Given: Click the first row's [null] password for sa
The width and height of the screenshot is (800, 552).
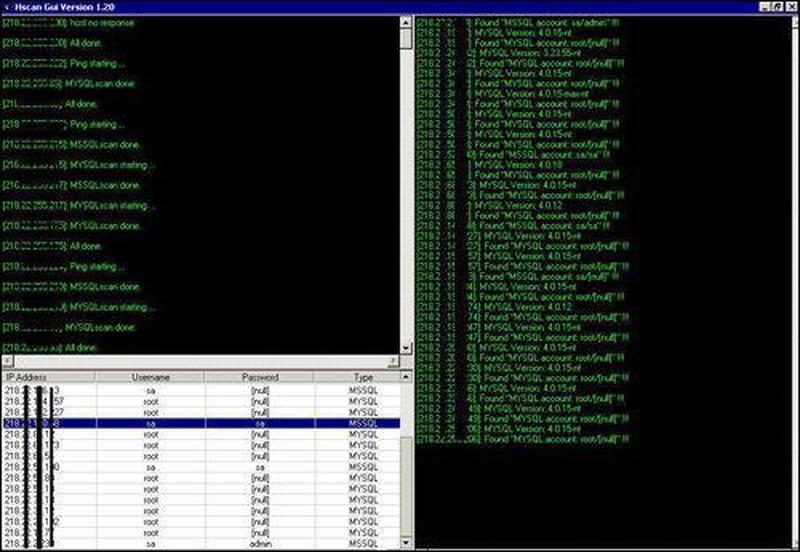Looking at the screenshot, I should (260, 391).
